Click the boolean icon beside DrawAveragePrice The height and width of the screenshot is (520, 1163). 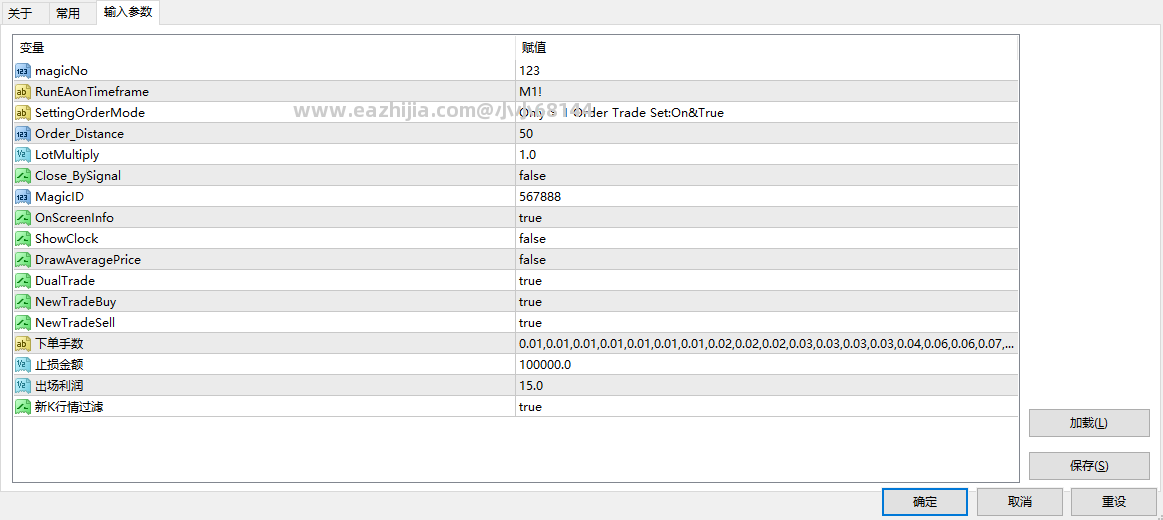[22, 260]
